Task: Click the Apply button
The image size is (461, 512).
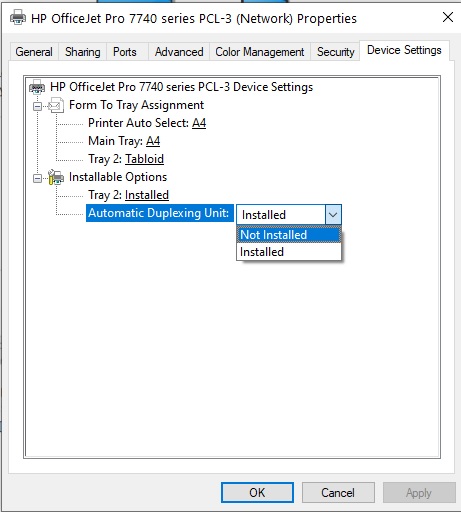Action: tap(419, 492)
